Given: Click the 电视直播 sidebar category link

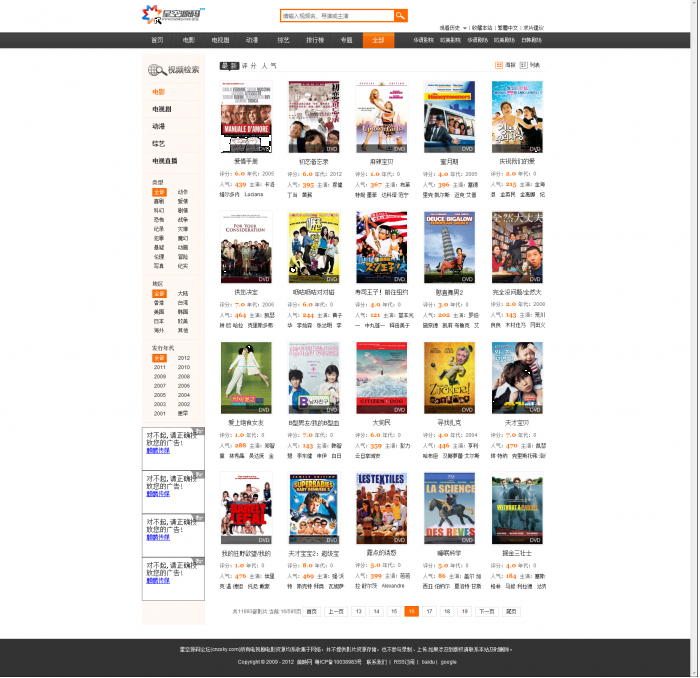Looking at the screenshot, I should tap(164, 160).
